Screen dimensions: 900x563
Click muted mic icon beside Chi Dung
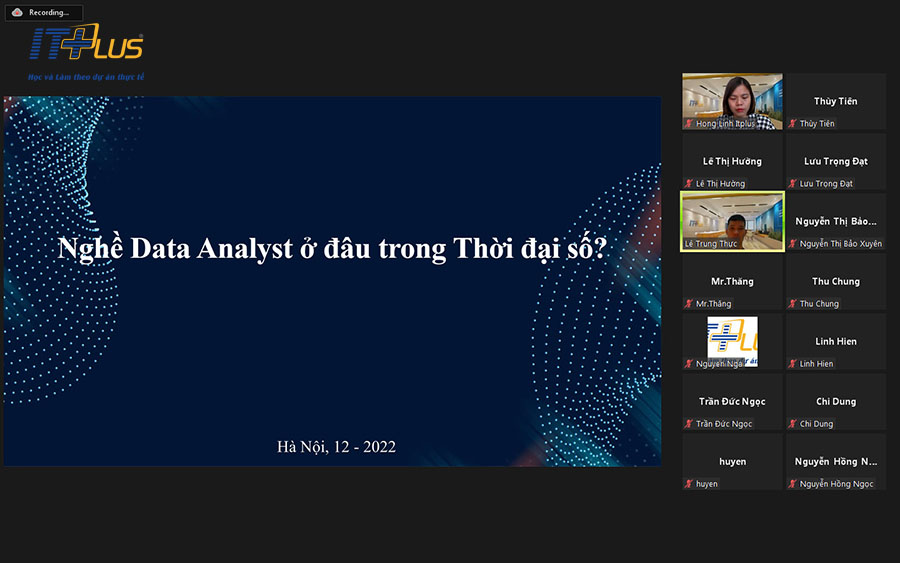tap(793, 424)
